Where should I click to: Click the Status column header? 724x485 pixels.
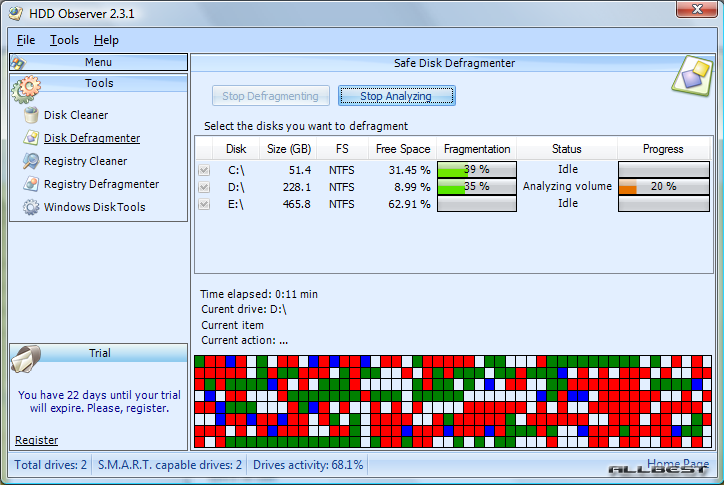coord(567,149)
